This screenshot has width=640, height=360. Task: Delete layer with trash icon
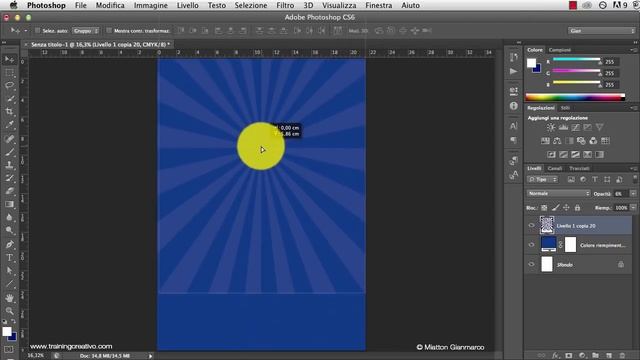pyautogui.click(x=622, y=356)
